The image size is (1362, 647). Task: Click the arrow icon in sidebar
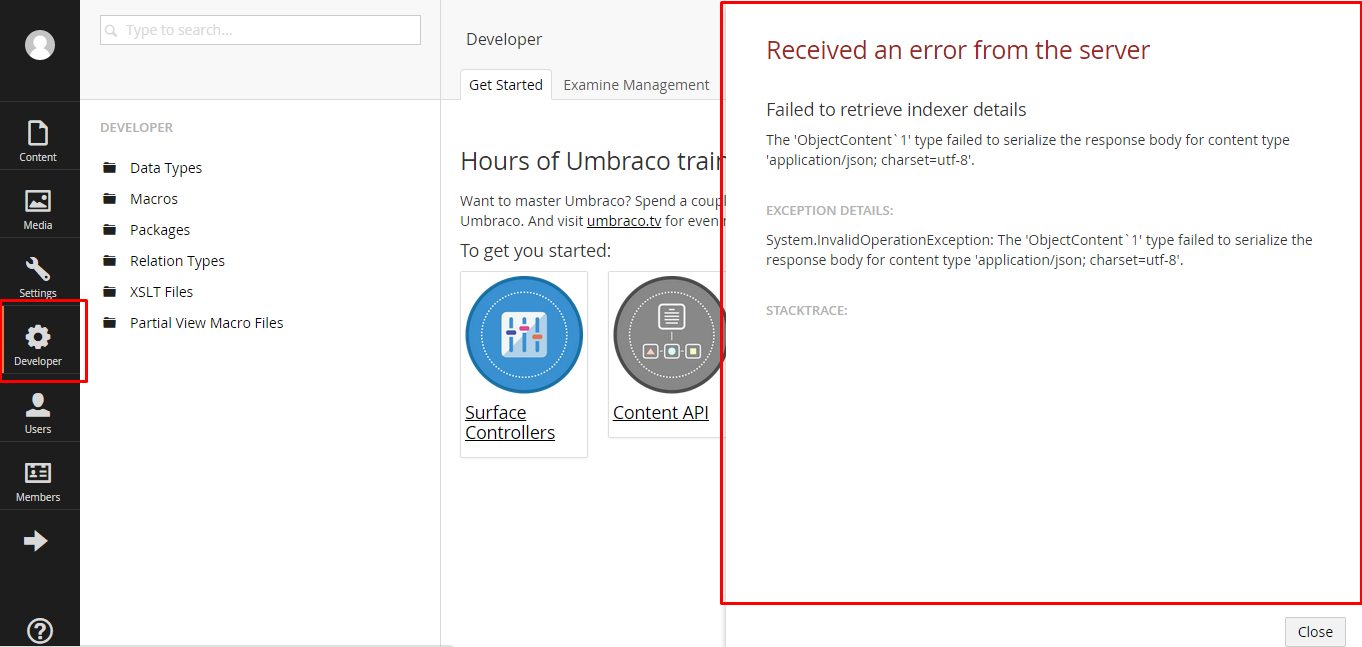pyautogui.click(x=36, y=541)
